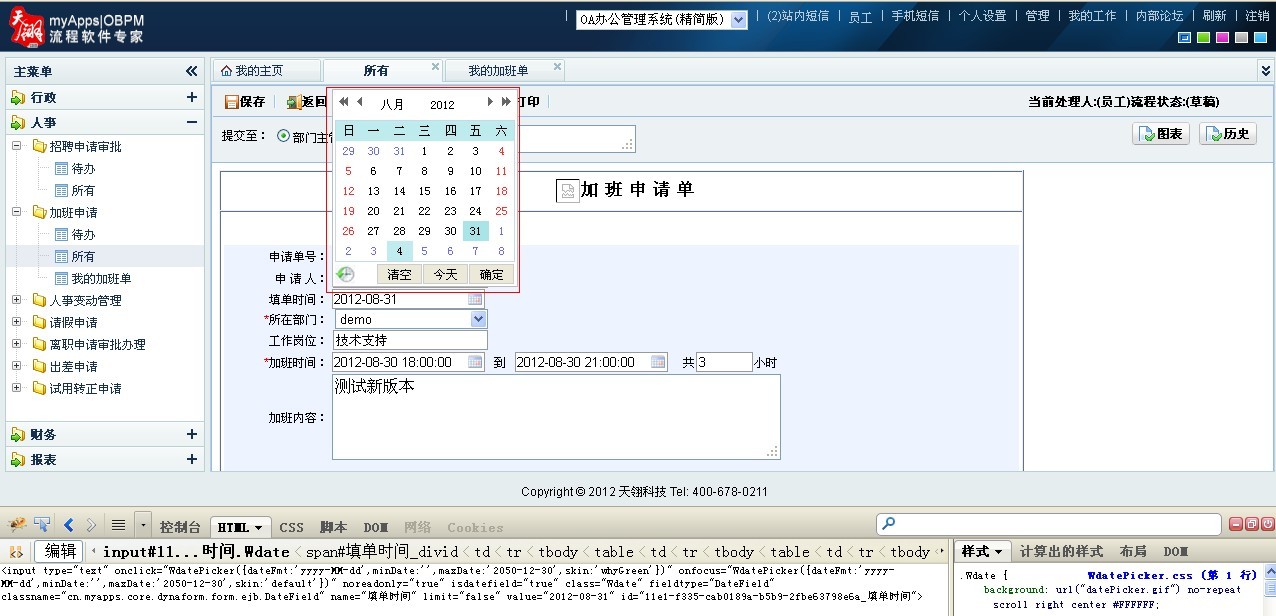This screenshot has width=1276, height=616.
Task: Expand the 报表 menu section
Action: 191,459
